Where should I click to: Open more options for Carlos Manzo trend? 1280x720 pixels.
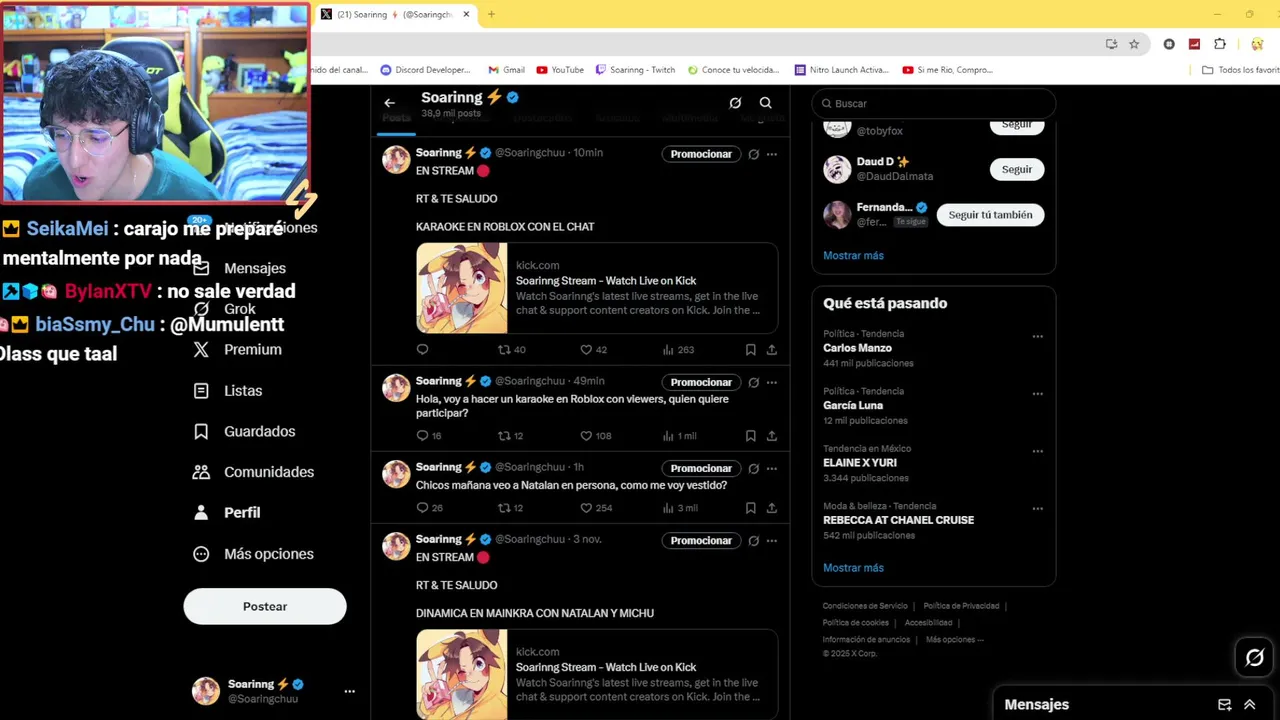point(1037,336)
